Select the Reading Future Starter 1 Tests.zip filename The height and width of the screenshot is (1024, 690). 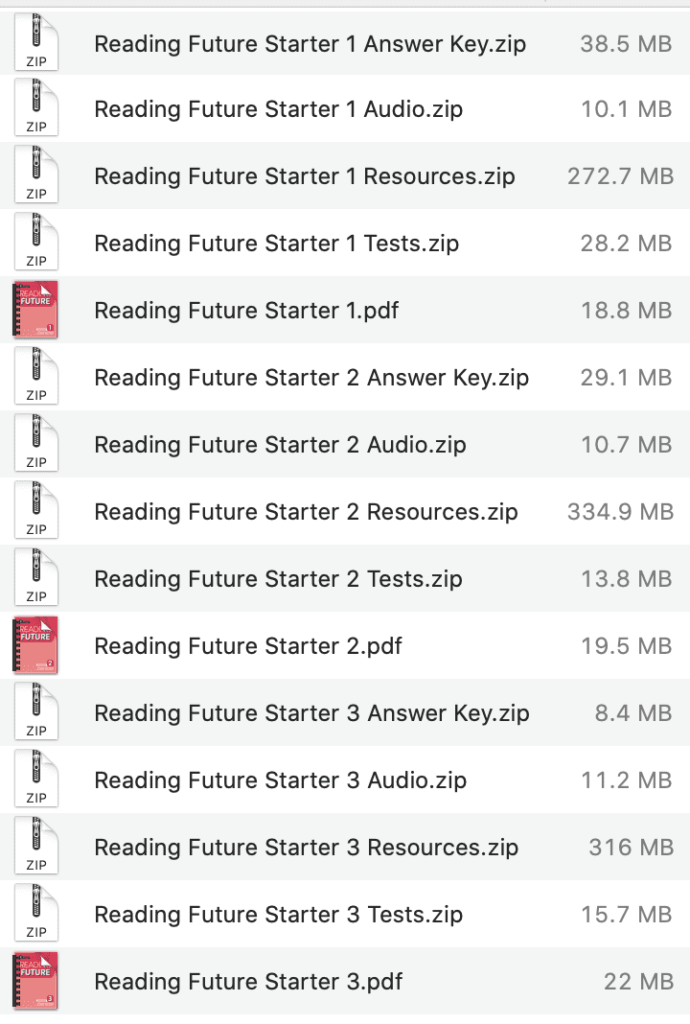(x=276, y=243)
